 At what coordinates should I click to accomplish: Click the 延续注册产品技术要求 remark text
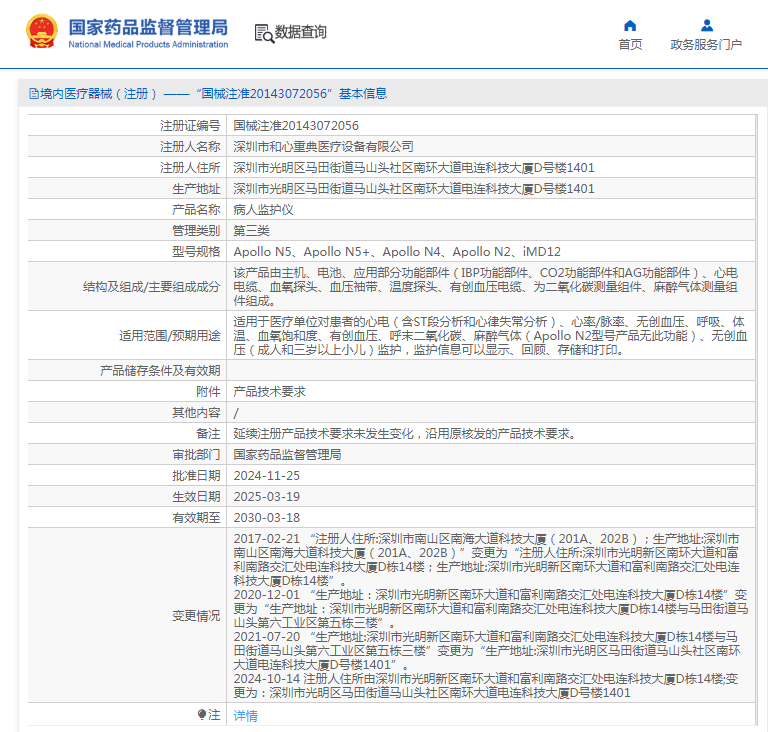[x=407, y=434]
